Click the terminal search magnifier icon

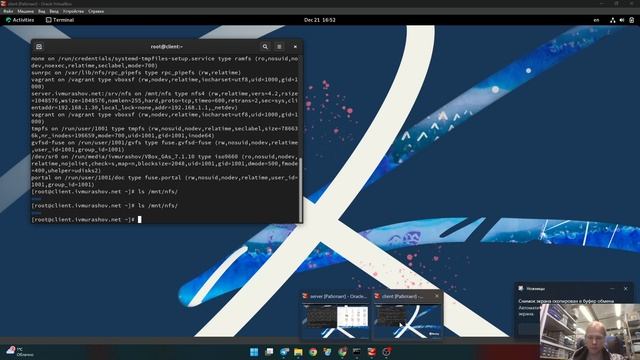(x=265, y=47)
